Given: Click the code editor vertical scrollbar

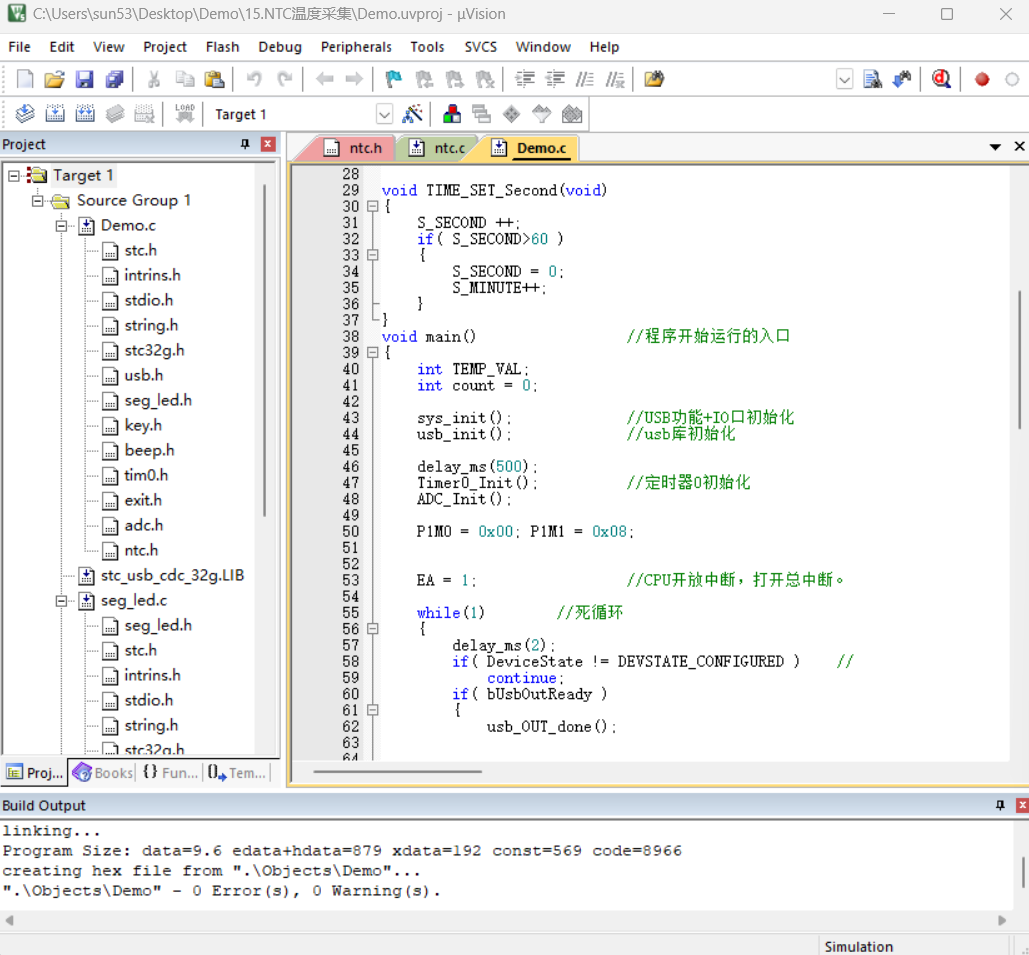Looking at the screenshot, I should [1020, 360].
